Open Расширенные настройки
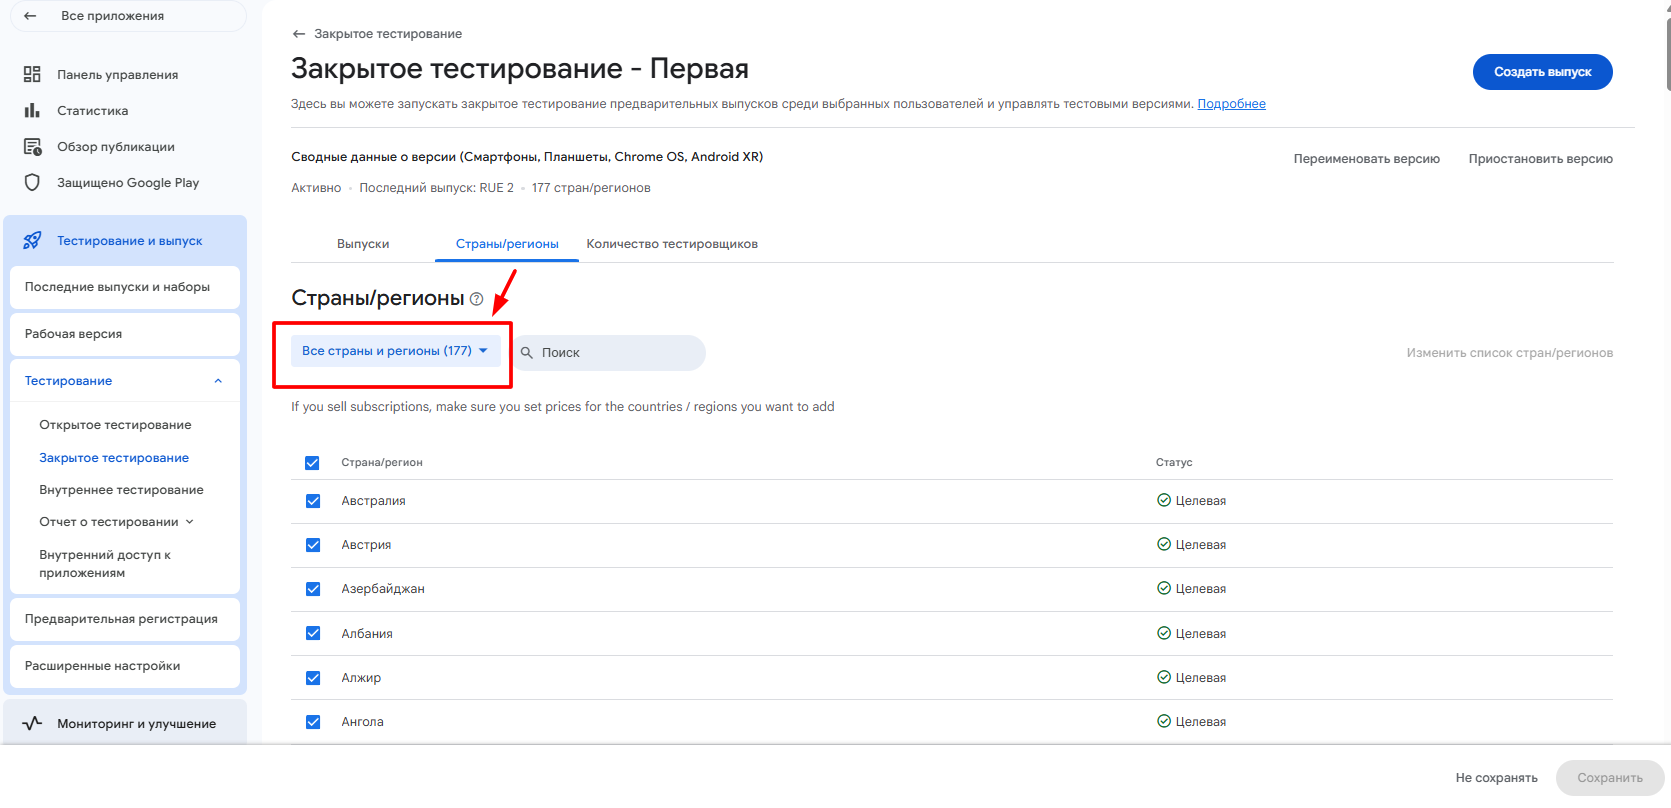Image resolution: width=1671 pixels, height=808 pixels. (125, 666)
